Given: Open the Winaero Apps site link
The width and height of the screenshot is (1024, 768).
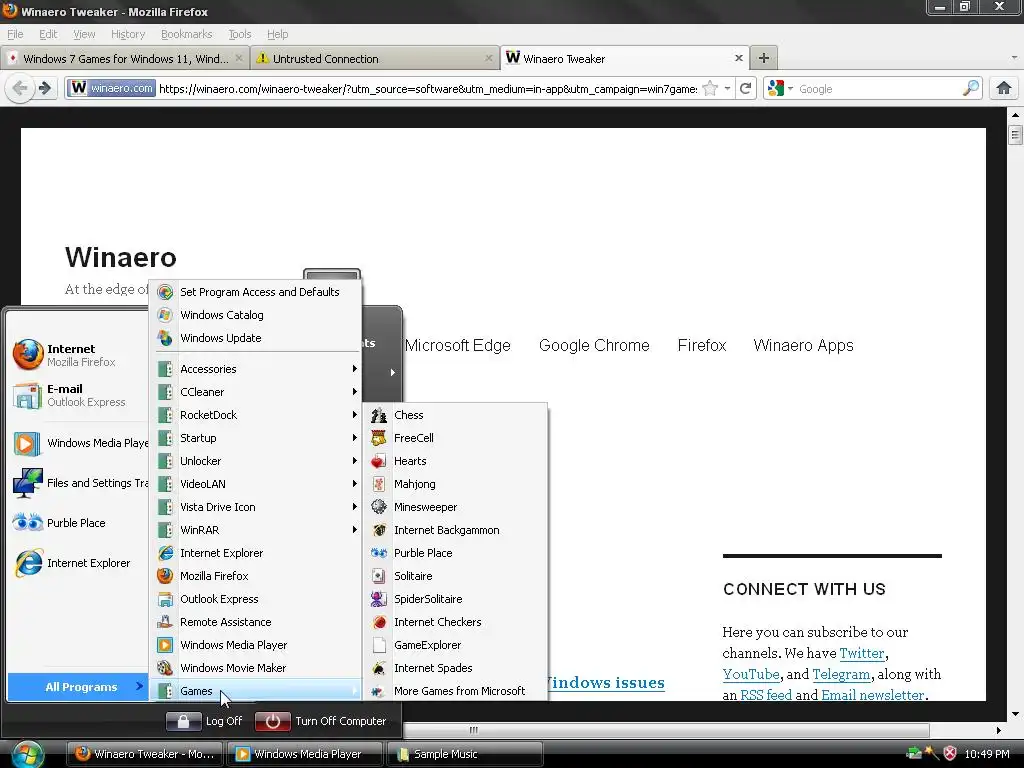Looking at the screenshot, I should pyautogui.click(x=803, y=345).
